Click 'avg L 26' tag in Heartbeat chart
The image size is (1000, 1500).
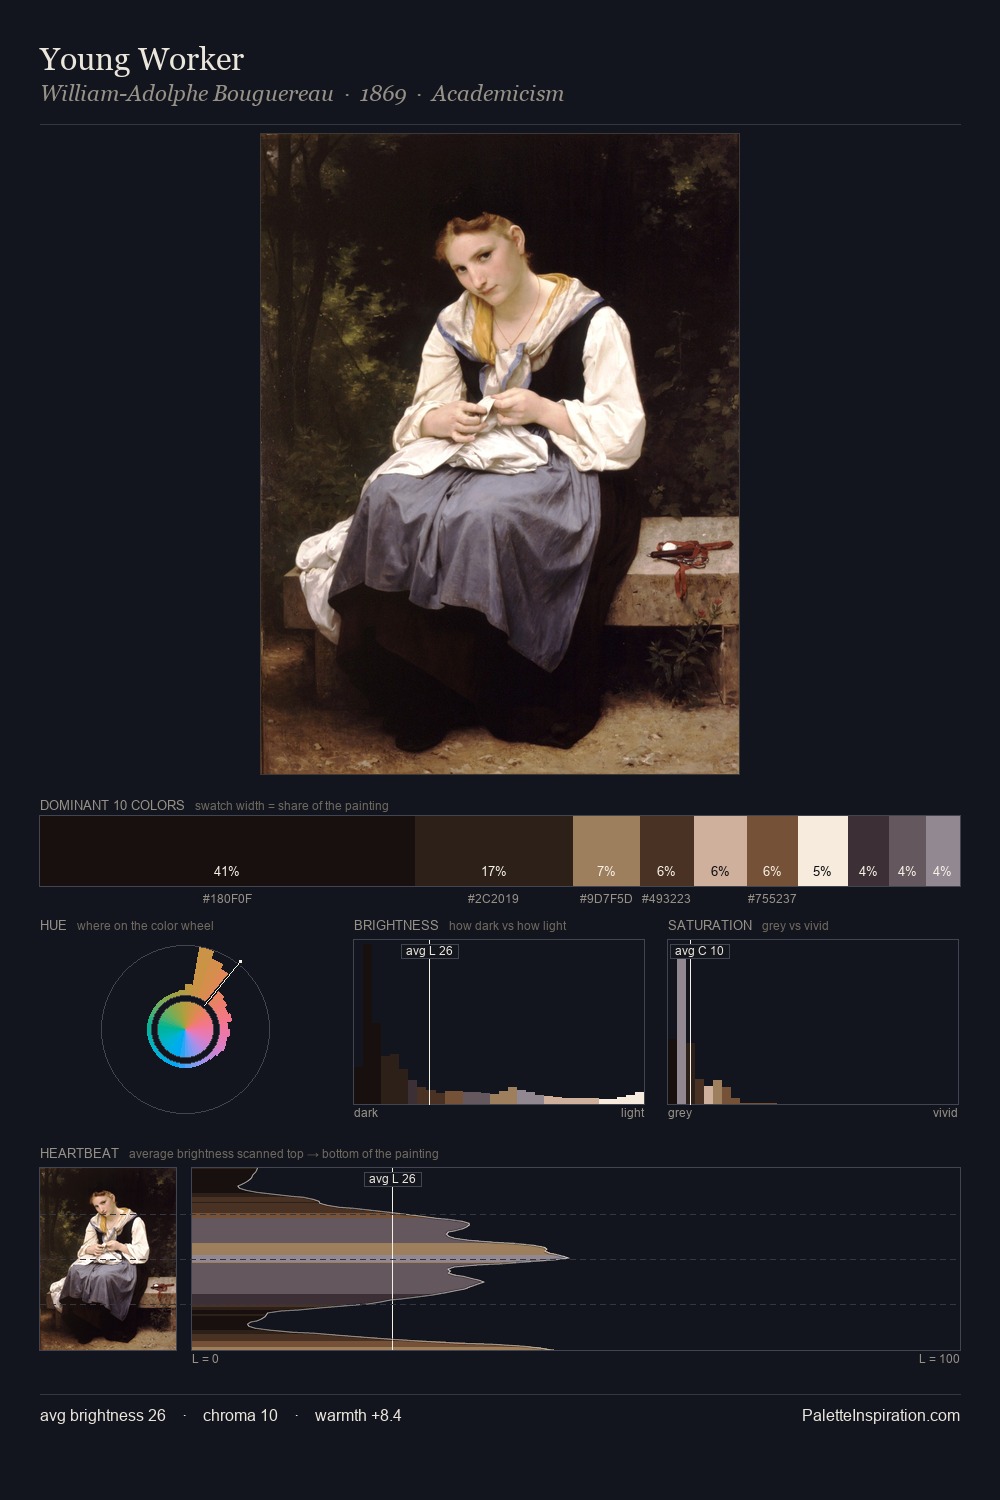[392, 1179]
